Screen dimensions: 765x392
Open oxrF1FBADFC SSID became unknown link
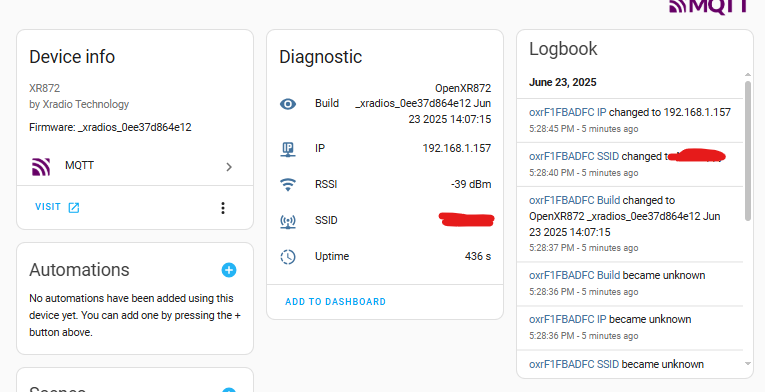click(x=574, y=364)
